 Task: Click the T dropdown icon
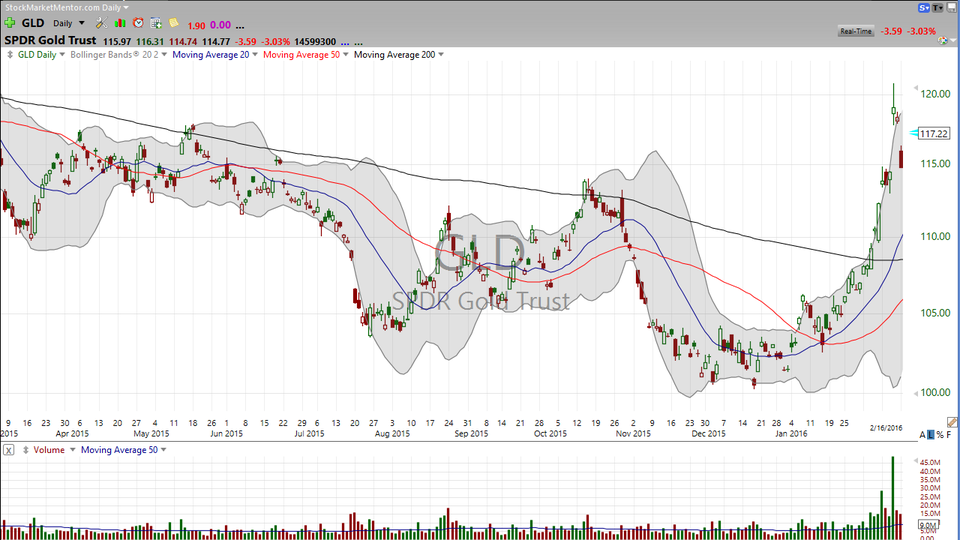(x=938, y=7)
